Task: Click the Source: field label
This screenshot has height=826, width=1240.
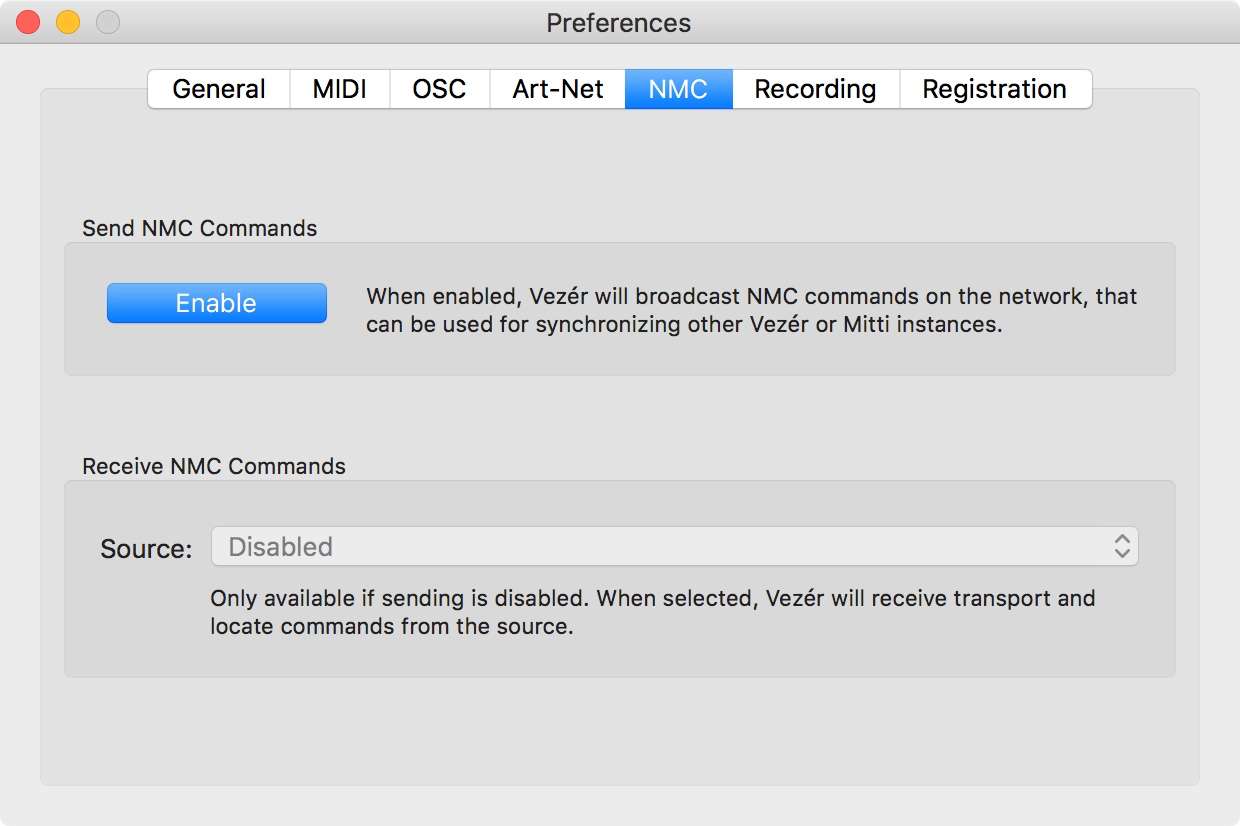Action: (146, 549)
